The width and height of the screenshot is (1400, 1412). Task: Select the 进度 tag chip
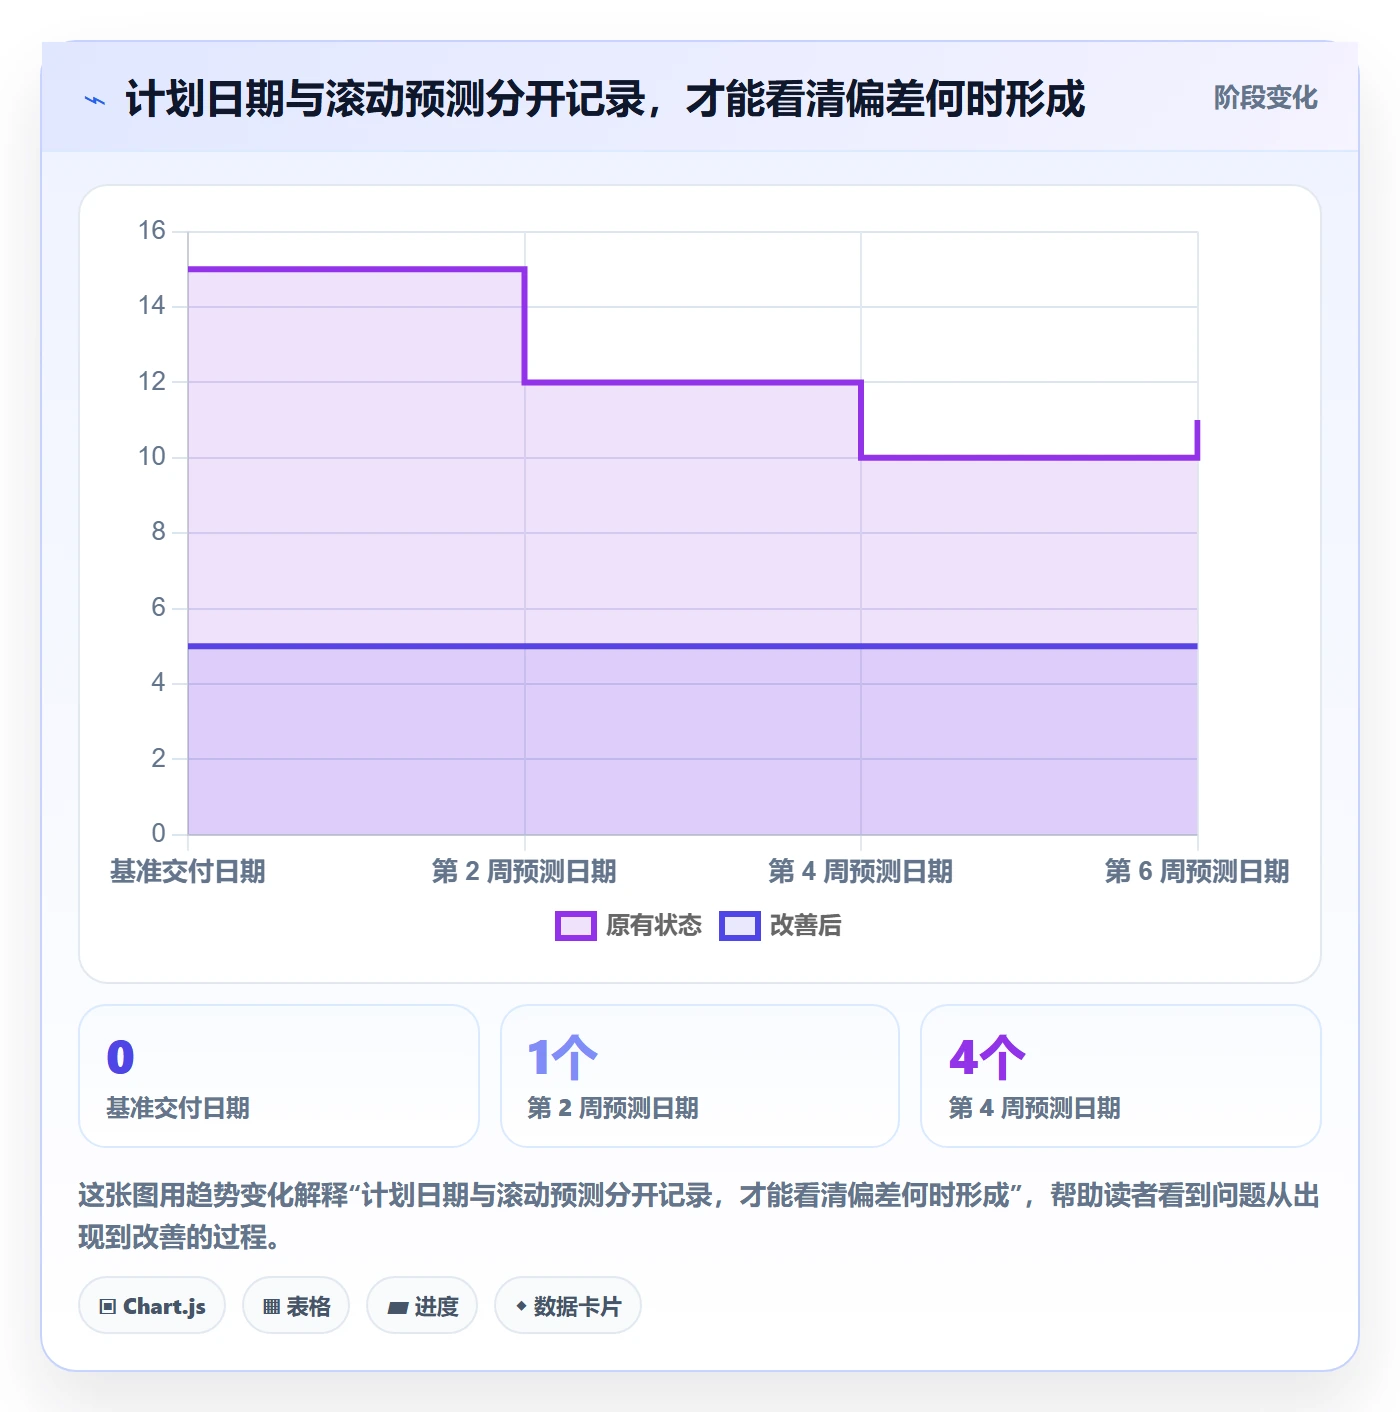tap(422, 1306)
